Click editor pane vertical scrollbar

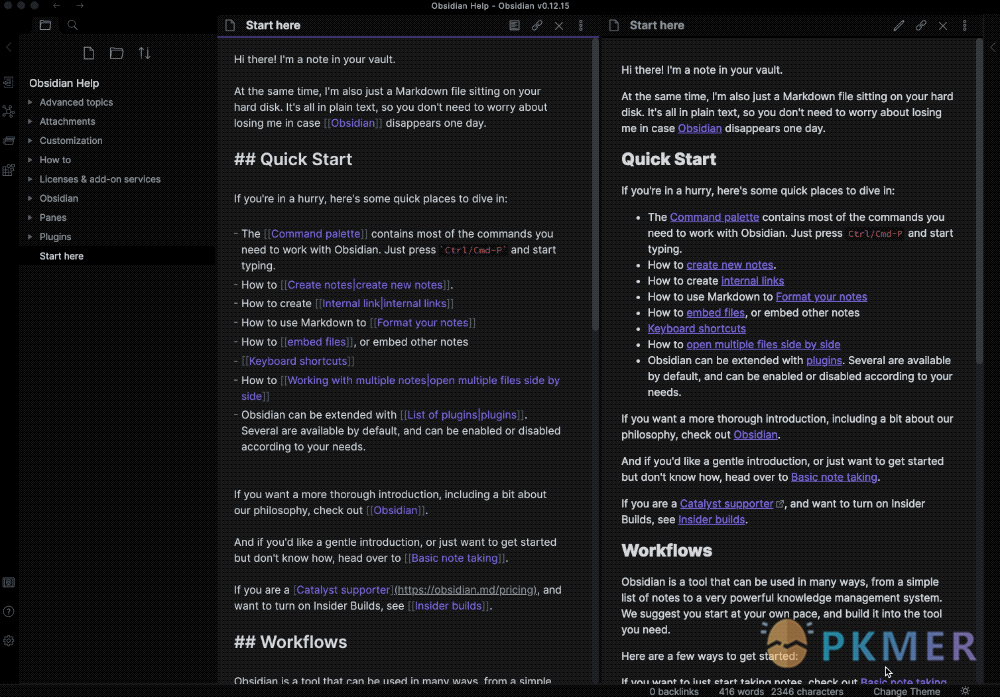595,185
